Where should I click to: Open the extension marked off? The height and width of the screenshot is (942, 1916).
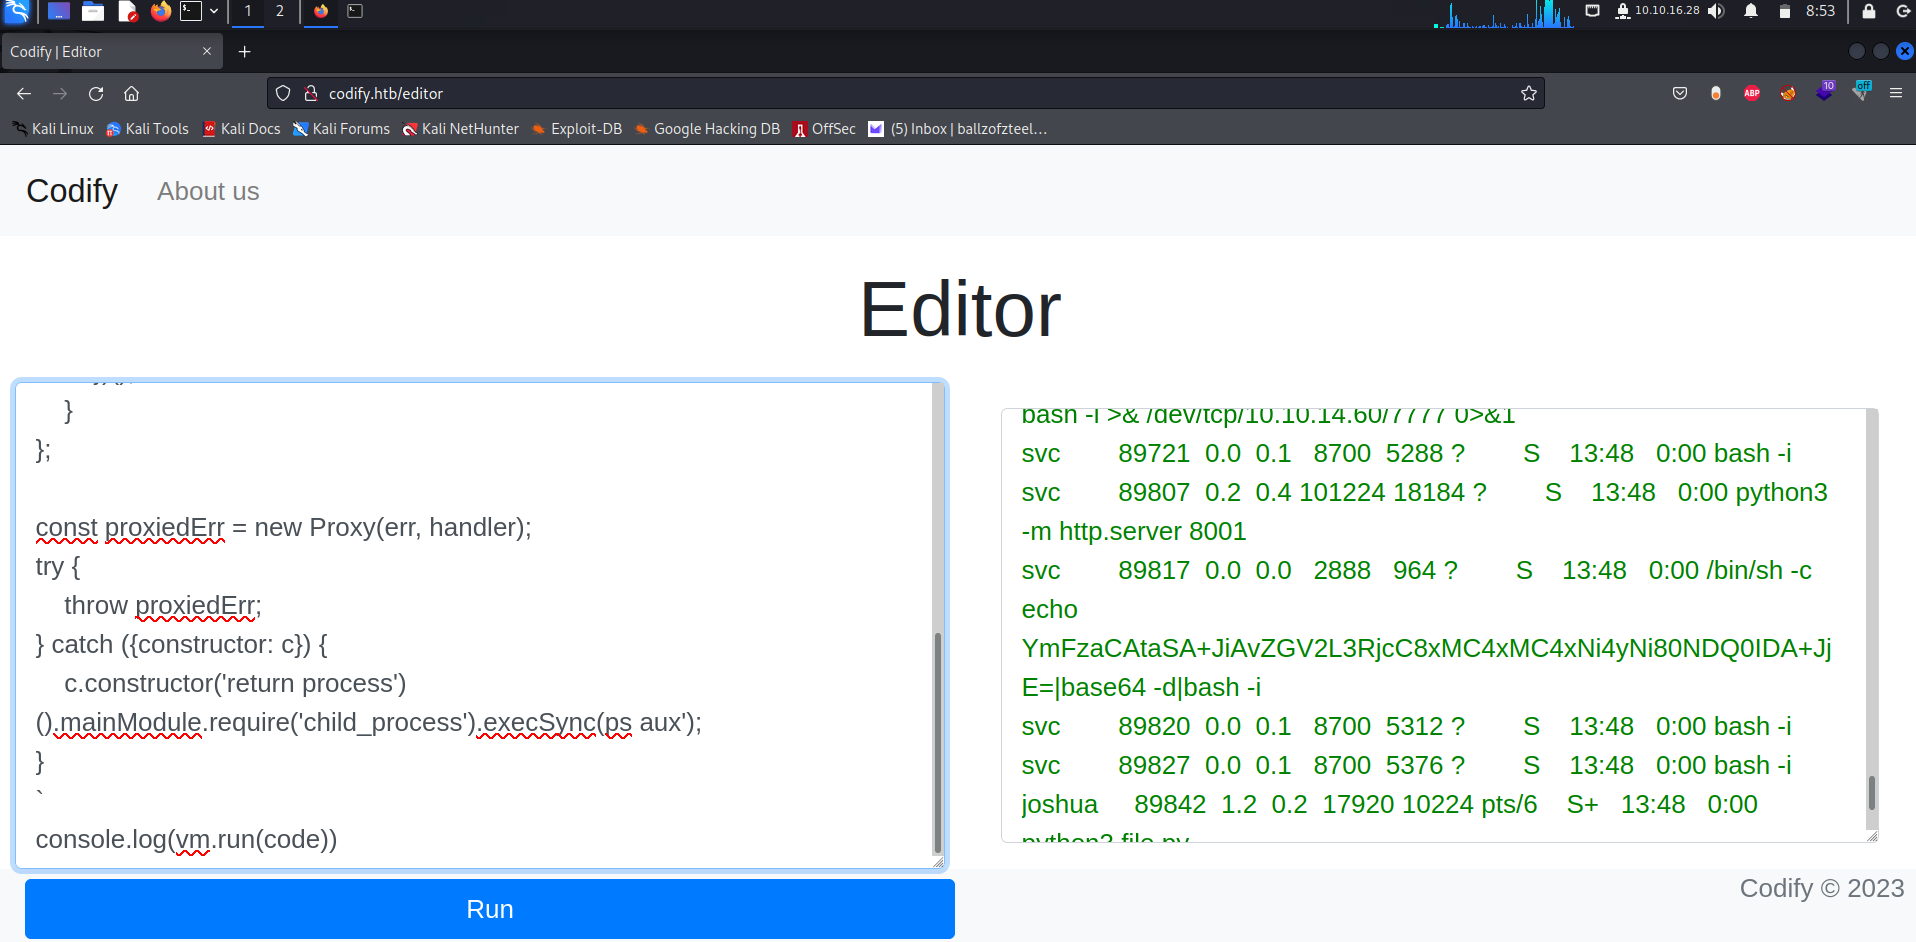[x=1861, y=91]
